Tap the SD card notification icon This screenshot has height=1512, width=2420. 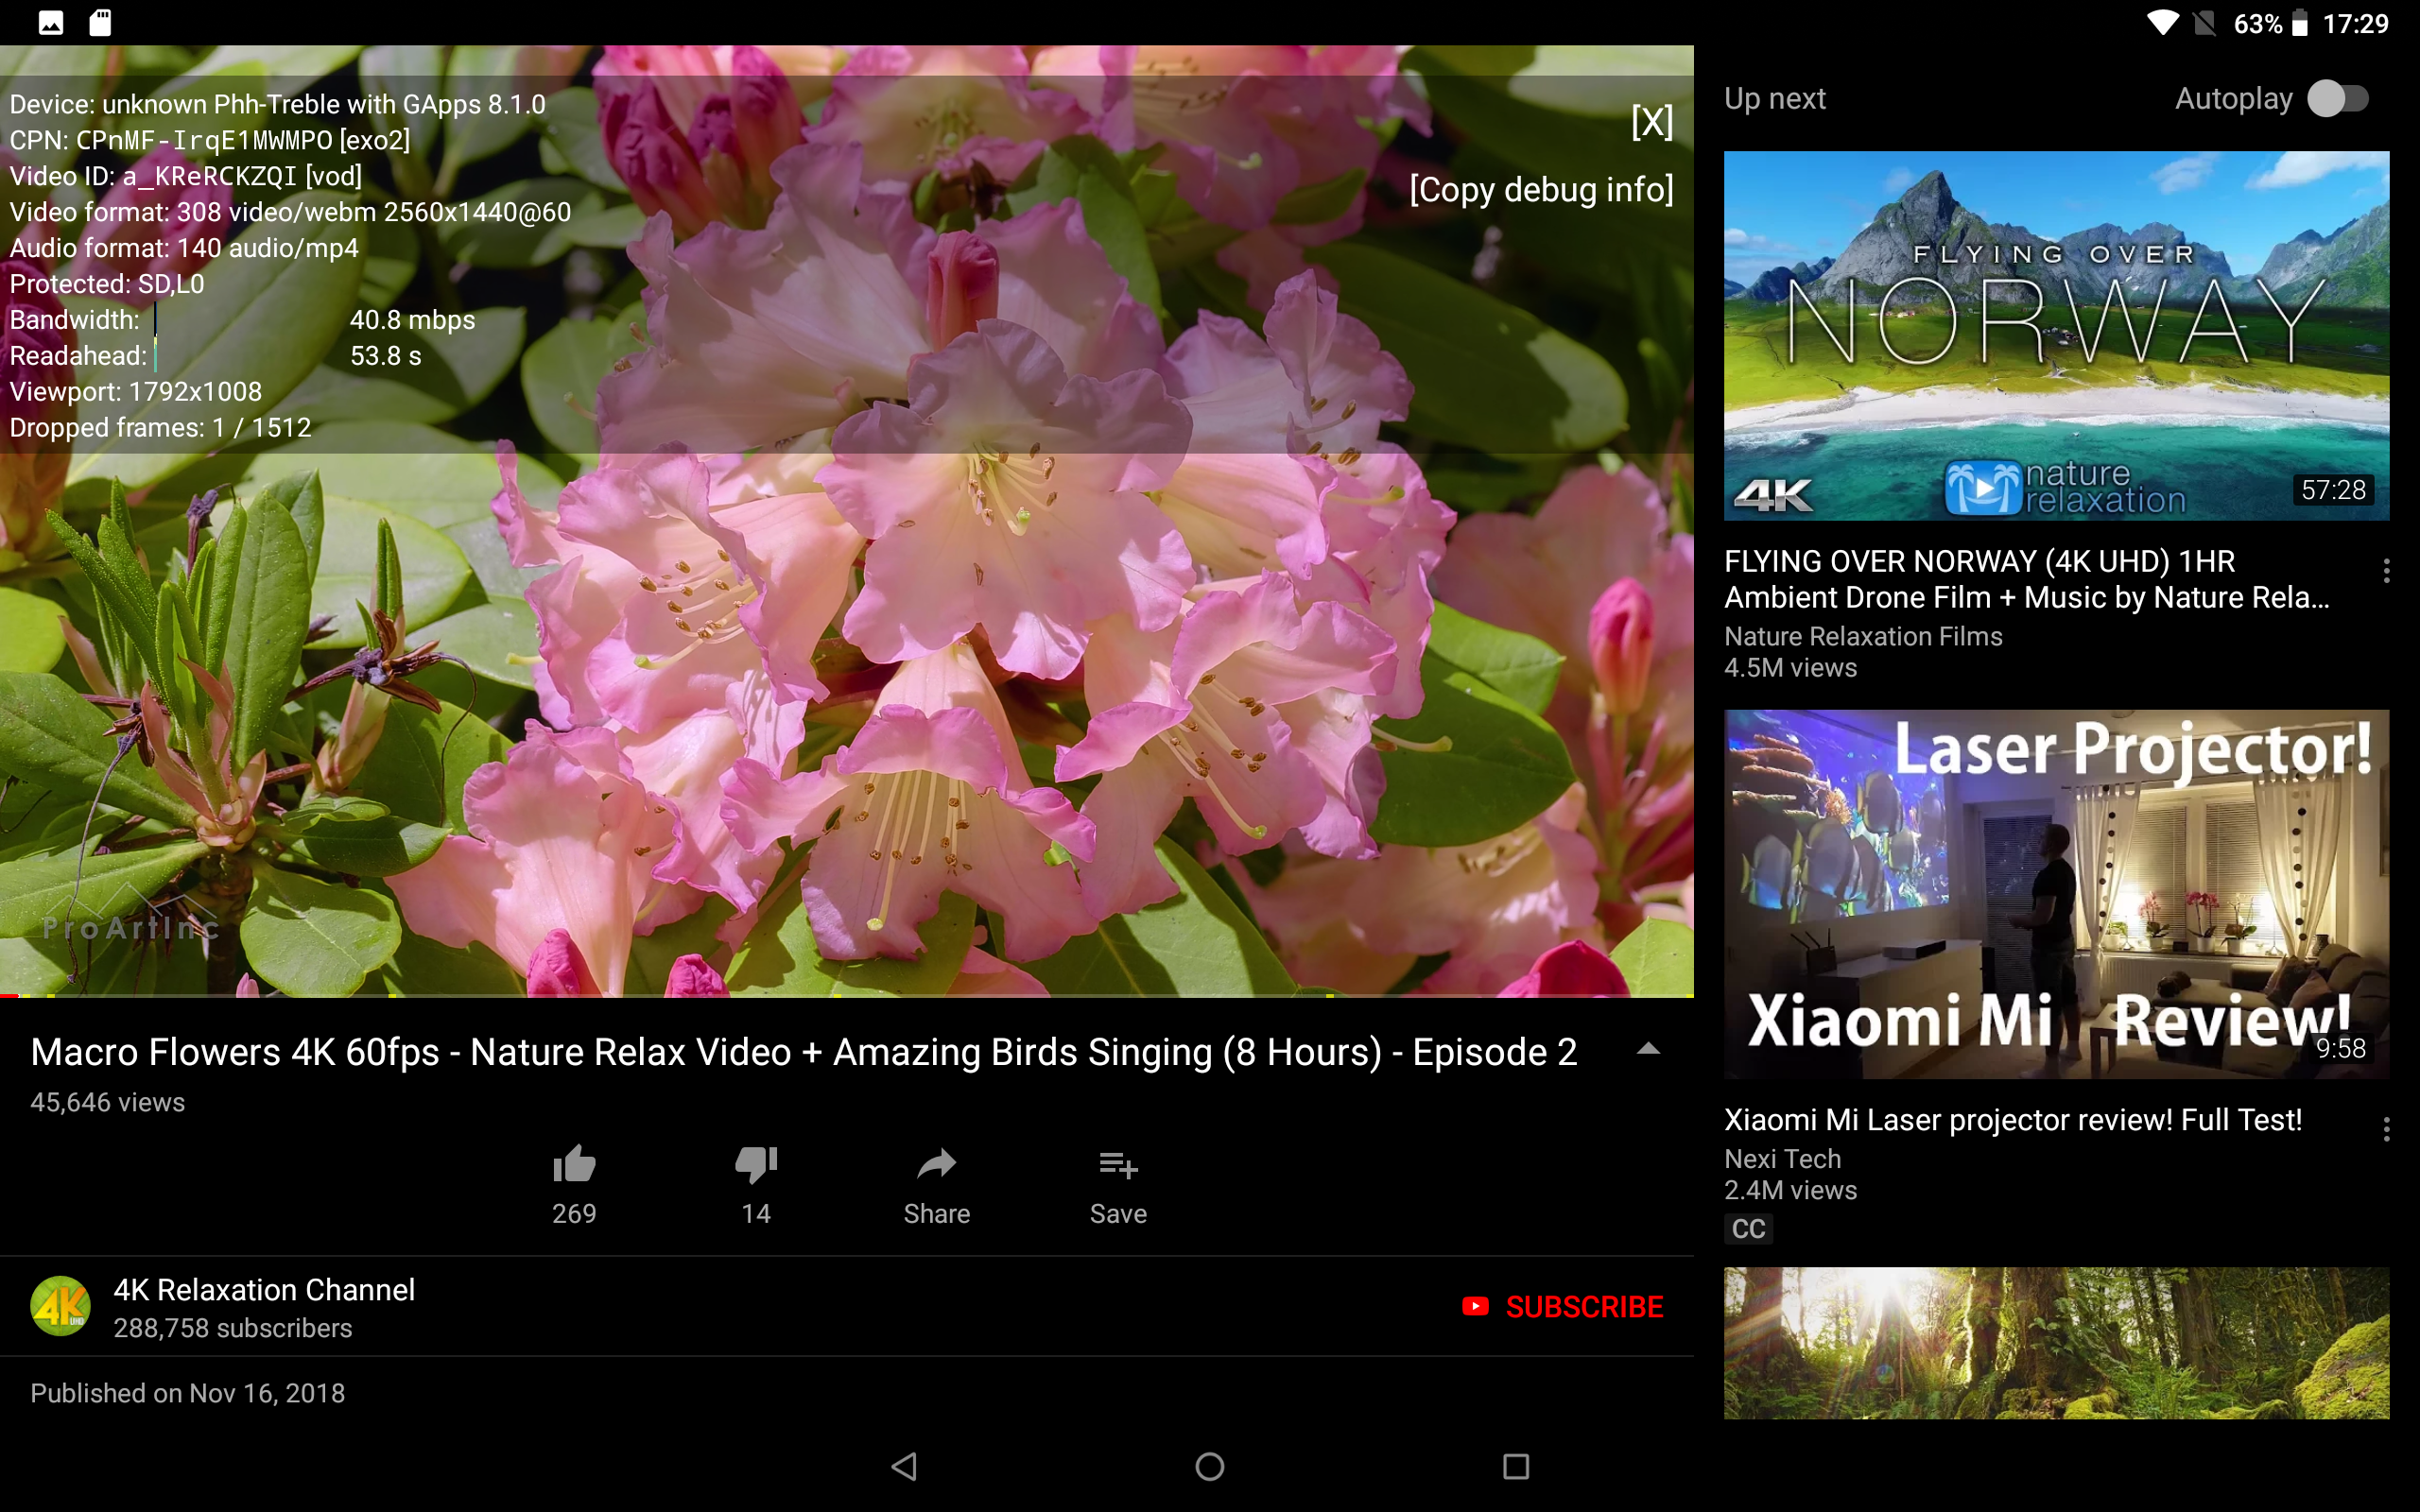(x=100, y=23)
